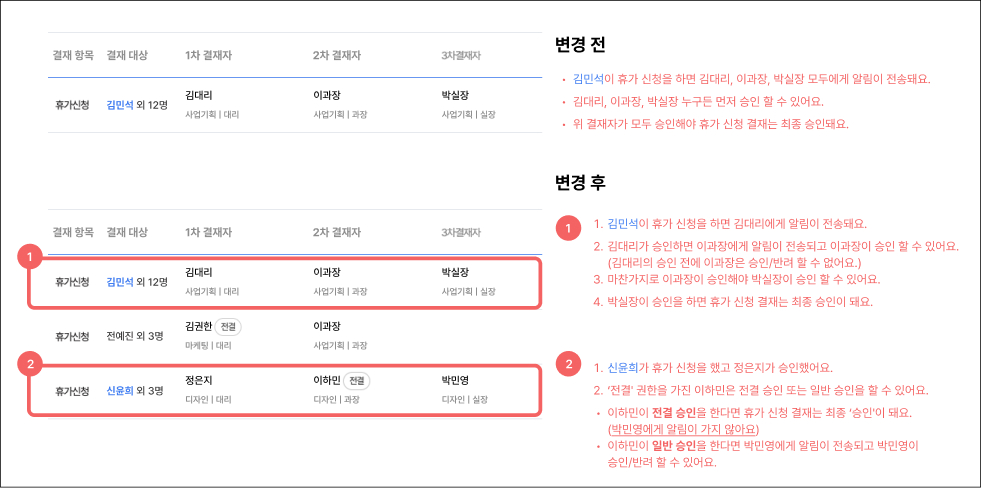
Task: Click the 변경 전 section heading
Action: point(580,45)
